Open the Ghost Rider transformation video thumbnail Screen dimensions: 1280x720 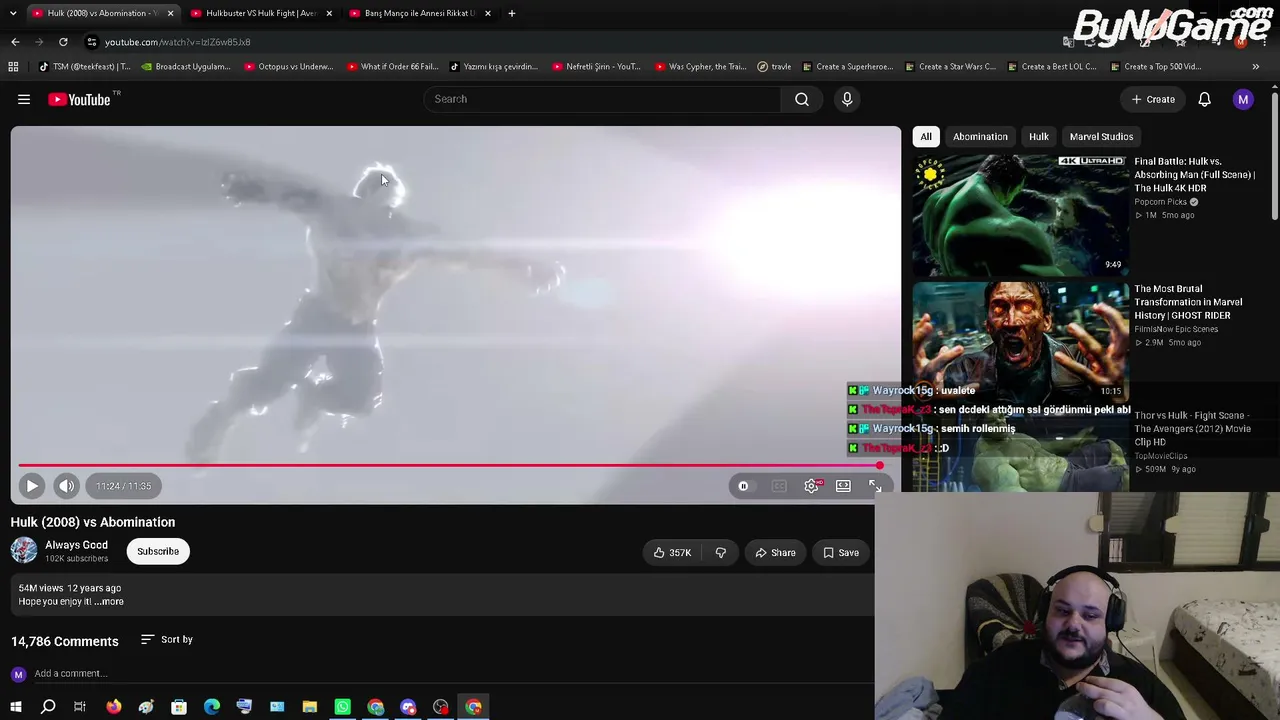point(1020,341)
